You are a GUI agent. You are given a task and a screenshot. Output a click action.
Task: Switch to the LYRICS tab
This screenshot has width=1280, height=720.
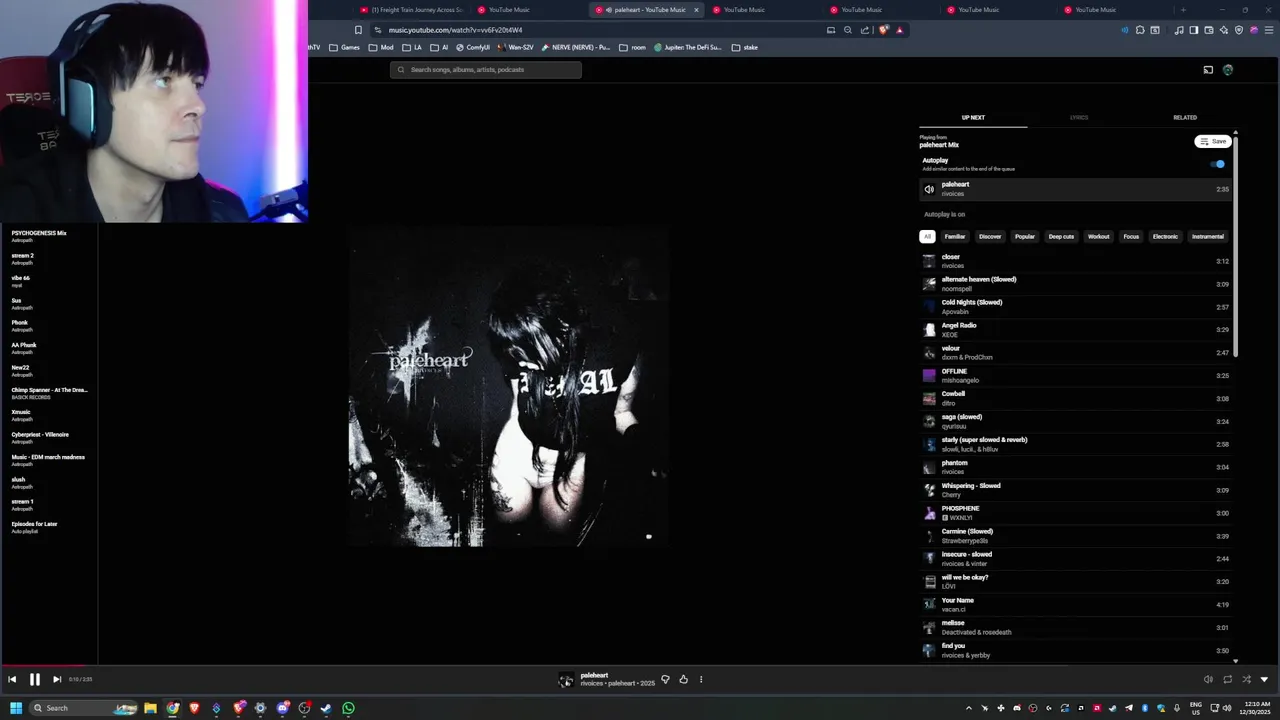tap(1079, 117)
